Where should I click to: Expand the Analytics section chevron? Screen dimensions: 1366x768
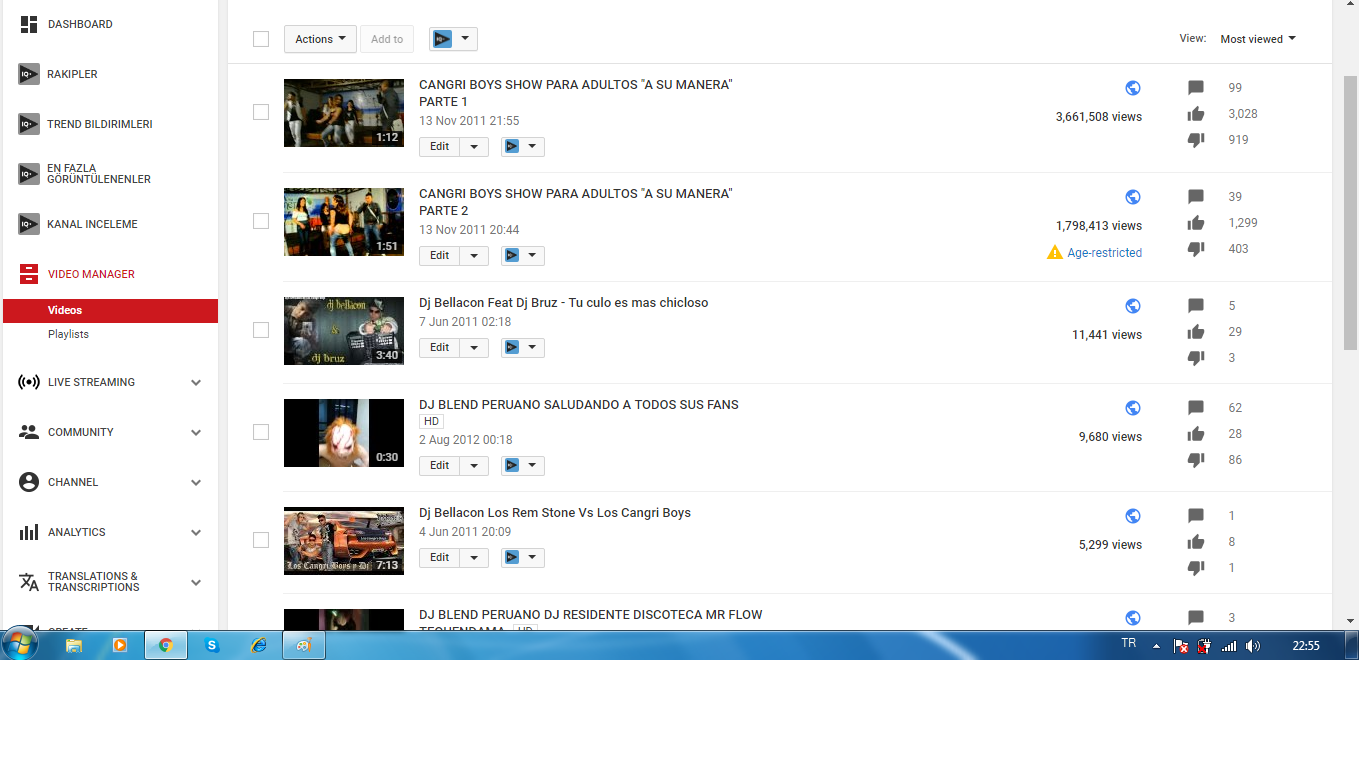196,533
